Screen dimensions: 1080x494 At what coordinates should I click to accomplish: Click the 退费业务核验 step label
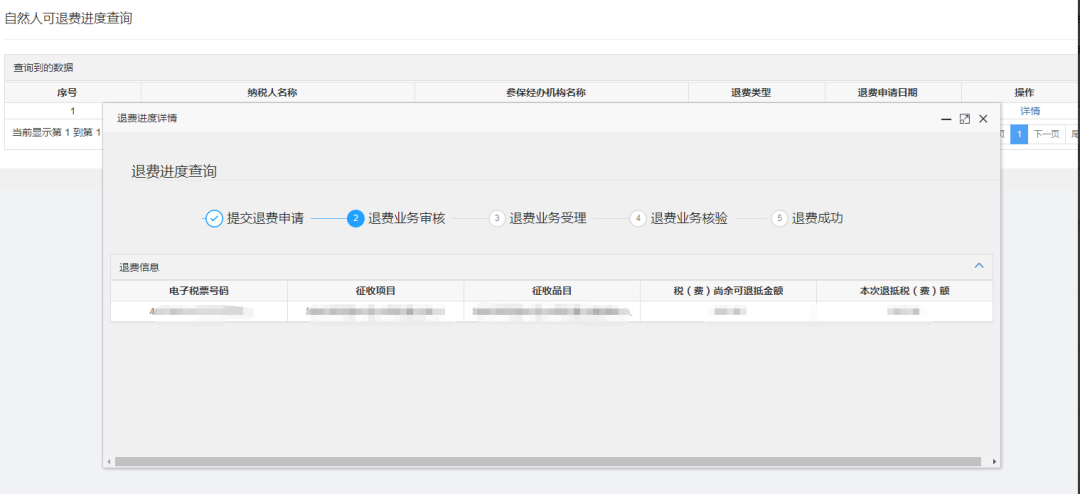pos(689,219)
